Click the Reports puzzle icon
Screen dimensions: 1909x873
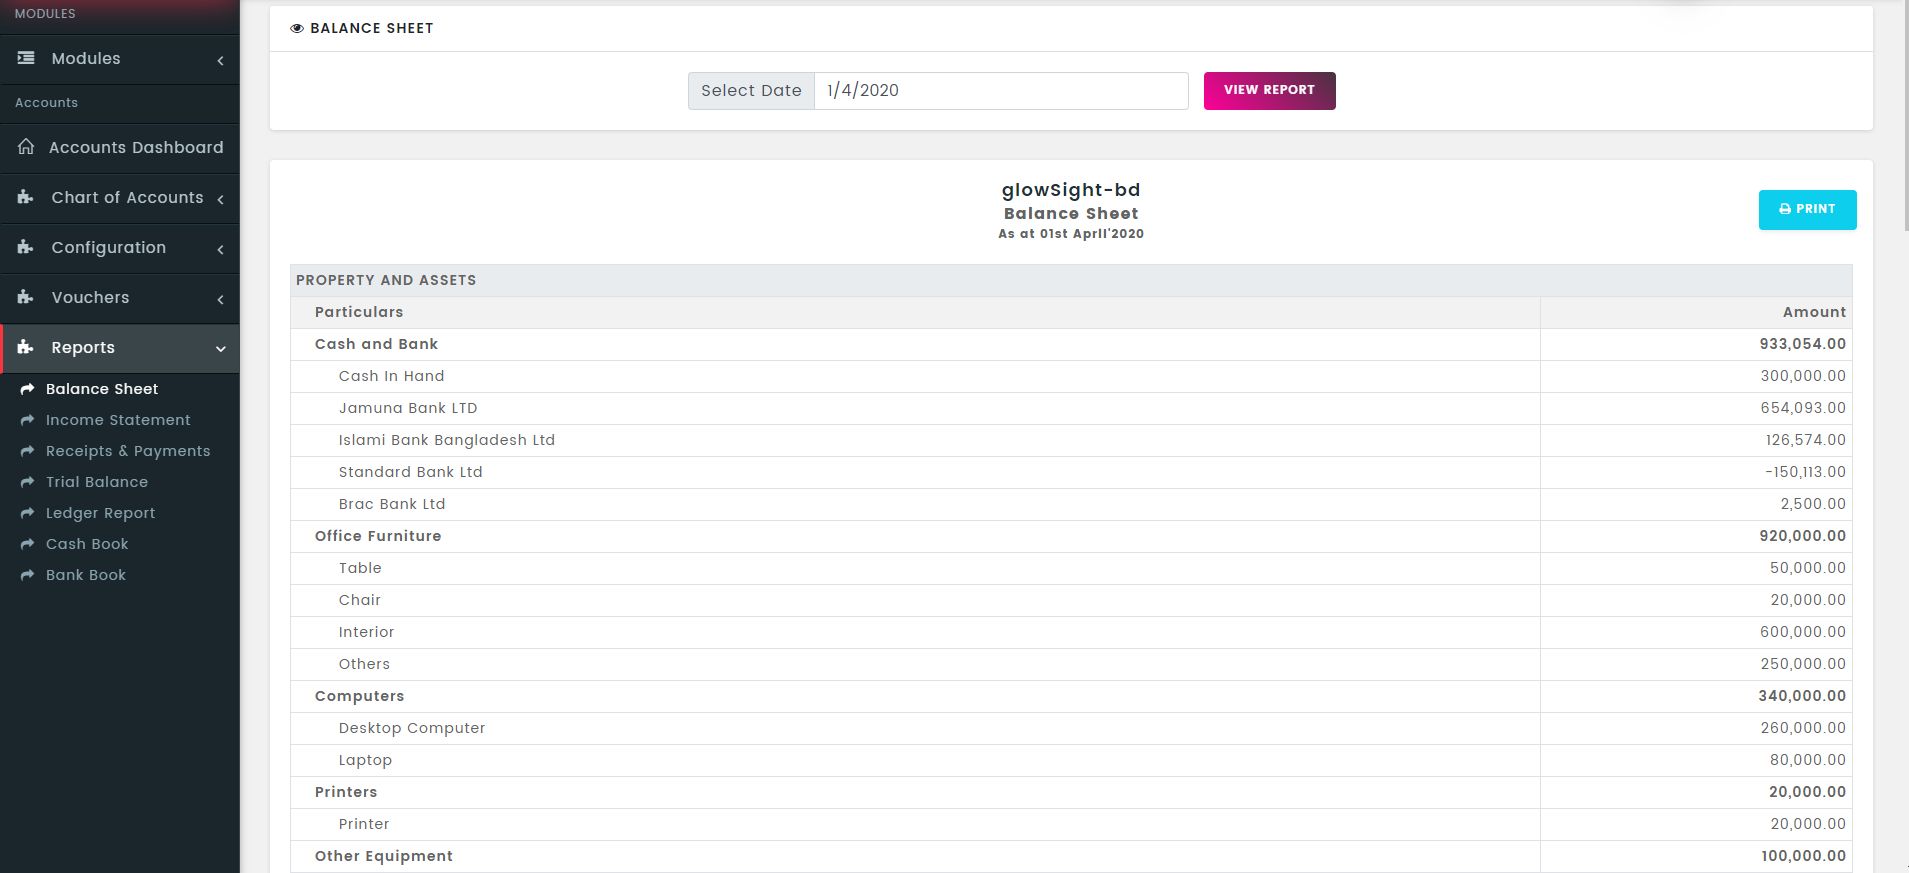[26, 347]
